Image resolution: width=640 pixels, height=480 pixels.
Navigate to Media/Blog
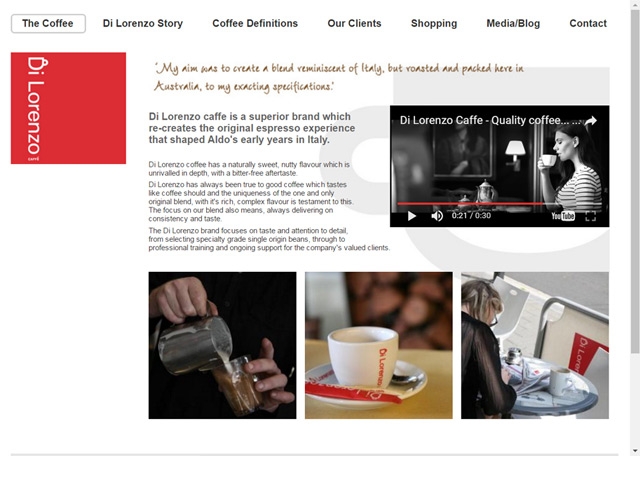[x=513, y=23]
